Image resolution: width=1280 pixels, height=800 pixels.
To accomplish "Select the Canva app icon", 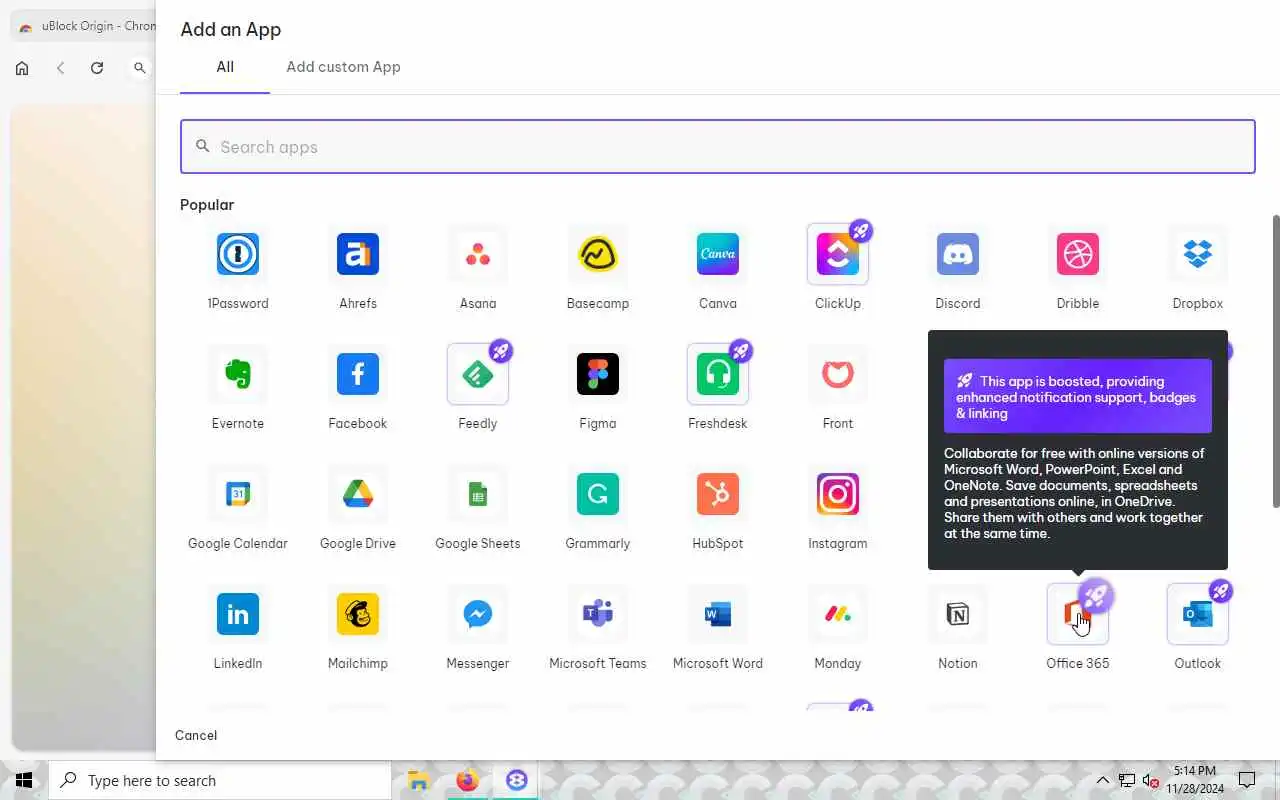I will point(718,254).
